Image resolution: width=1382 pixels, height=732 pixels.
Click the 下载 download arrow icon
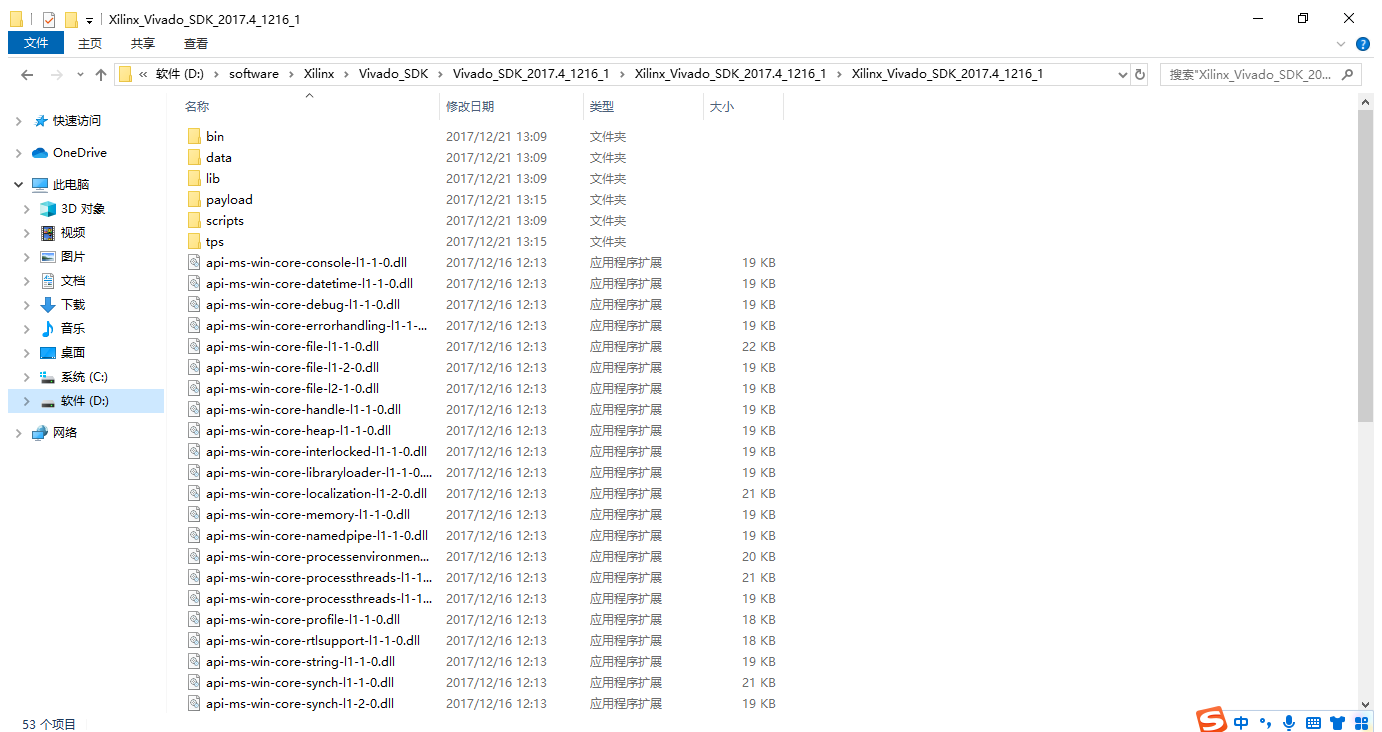pyautogui.click(x=48, y=305)
